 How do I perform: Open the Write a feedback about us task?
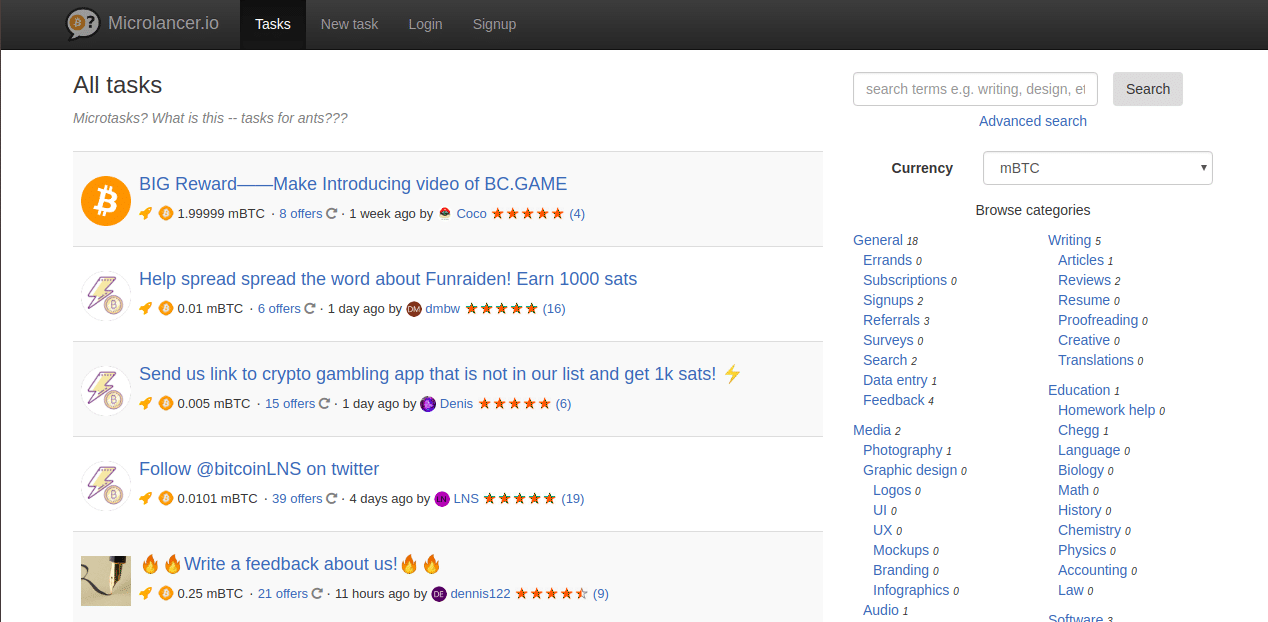pyautogui.click(x=290, y=564)
